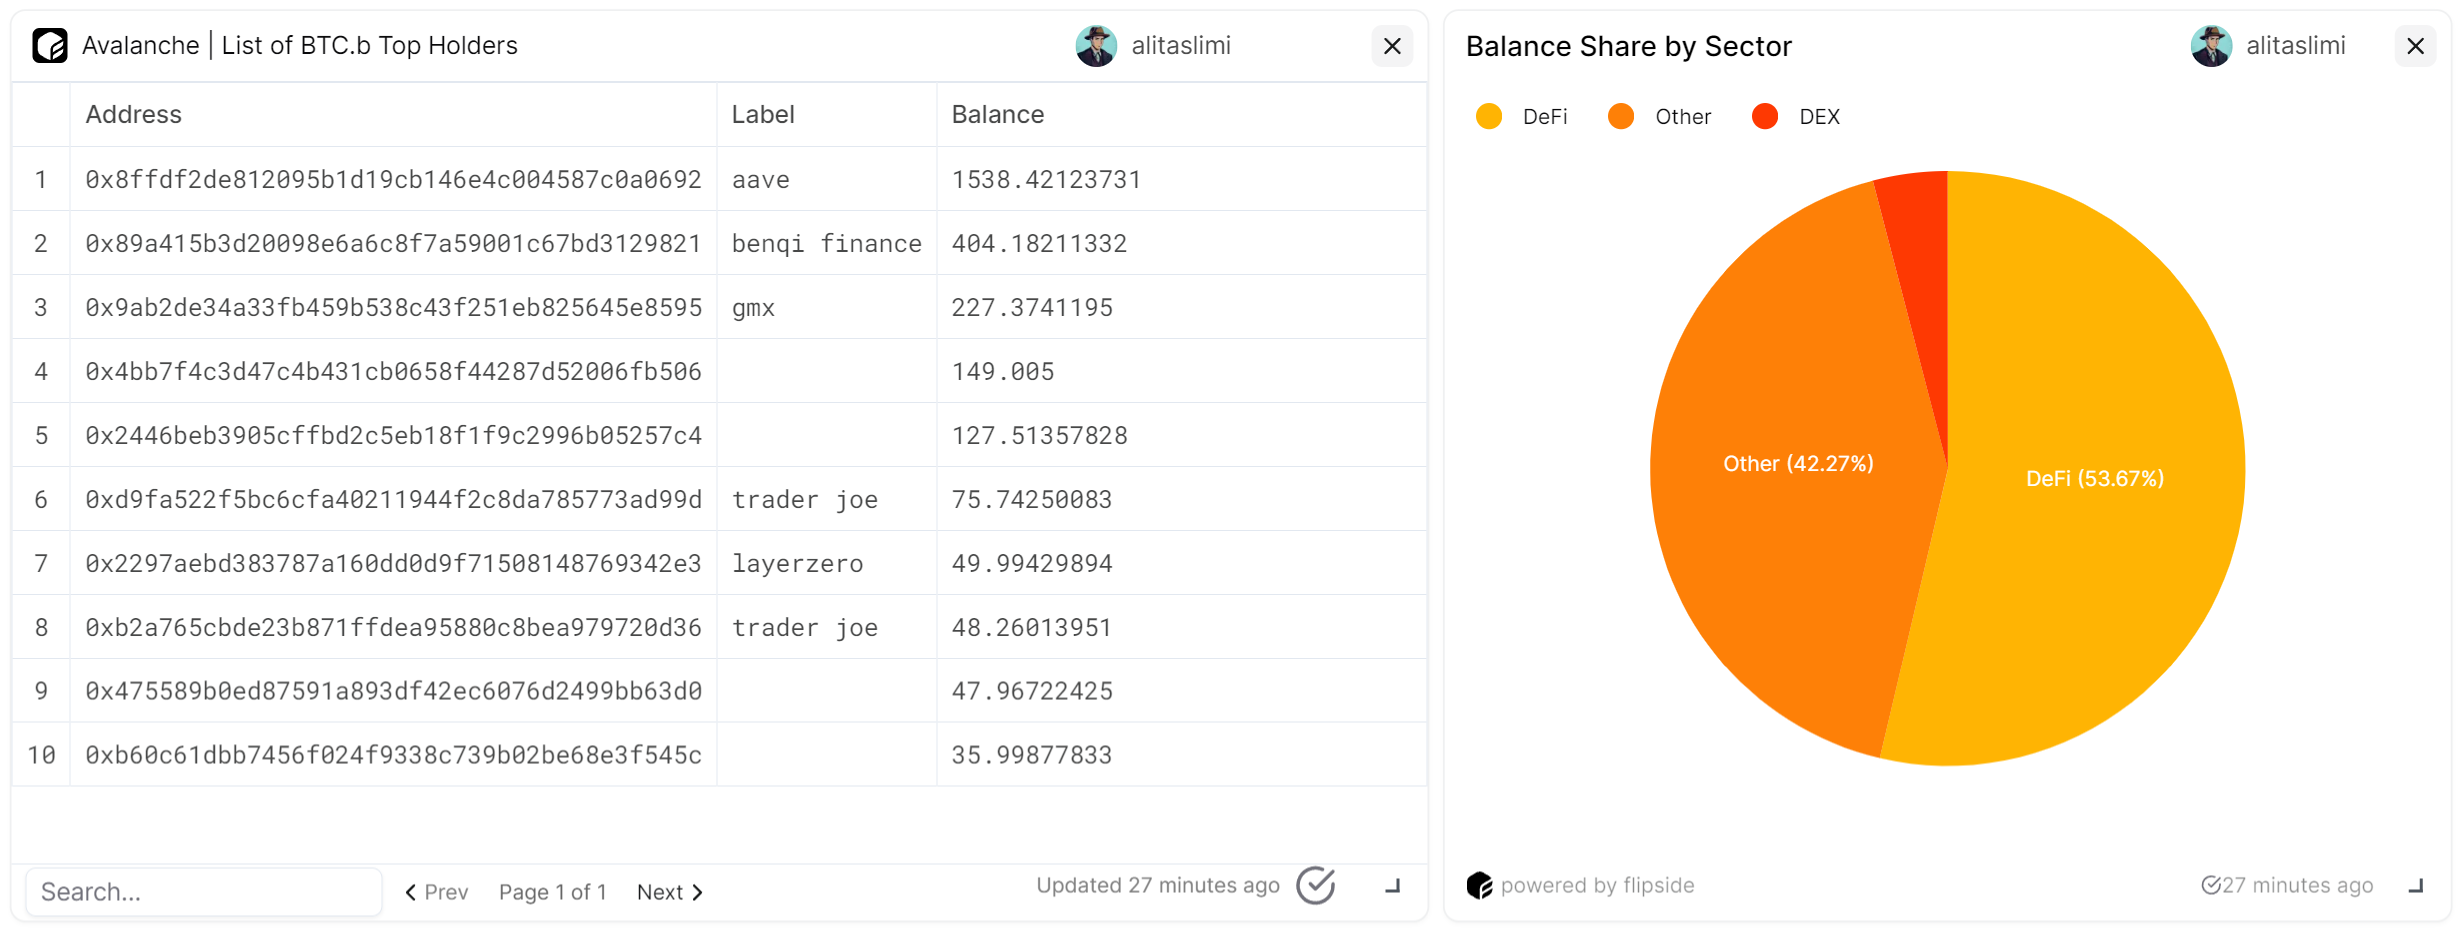Select address 0xd9fa522f5bc6cfa40211944f2c8da785773ad99d
This screenshot has width=2464, height=933.
click(x=394, y=500)
